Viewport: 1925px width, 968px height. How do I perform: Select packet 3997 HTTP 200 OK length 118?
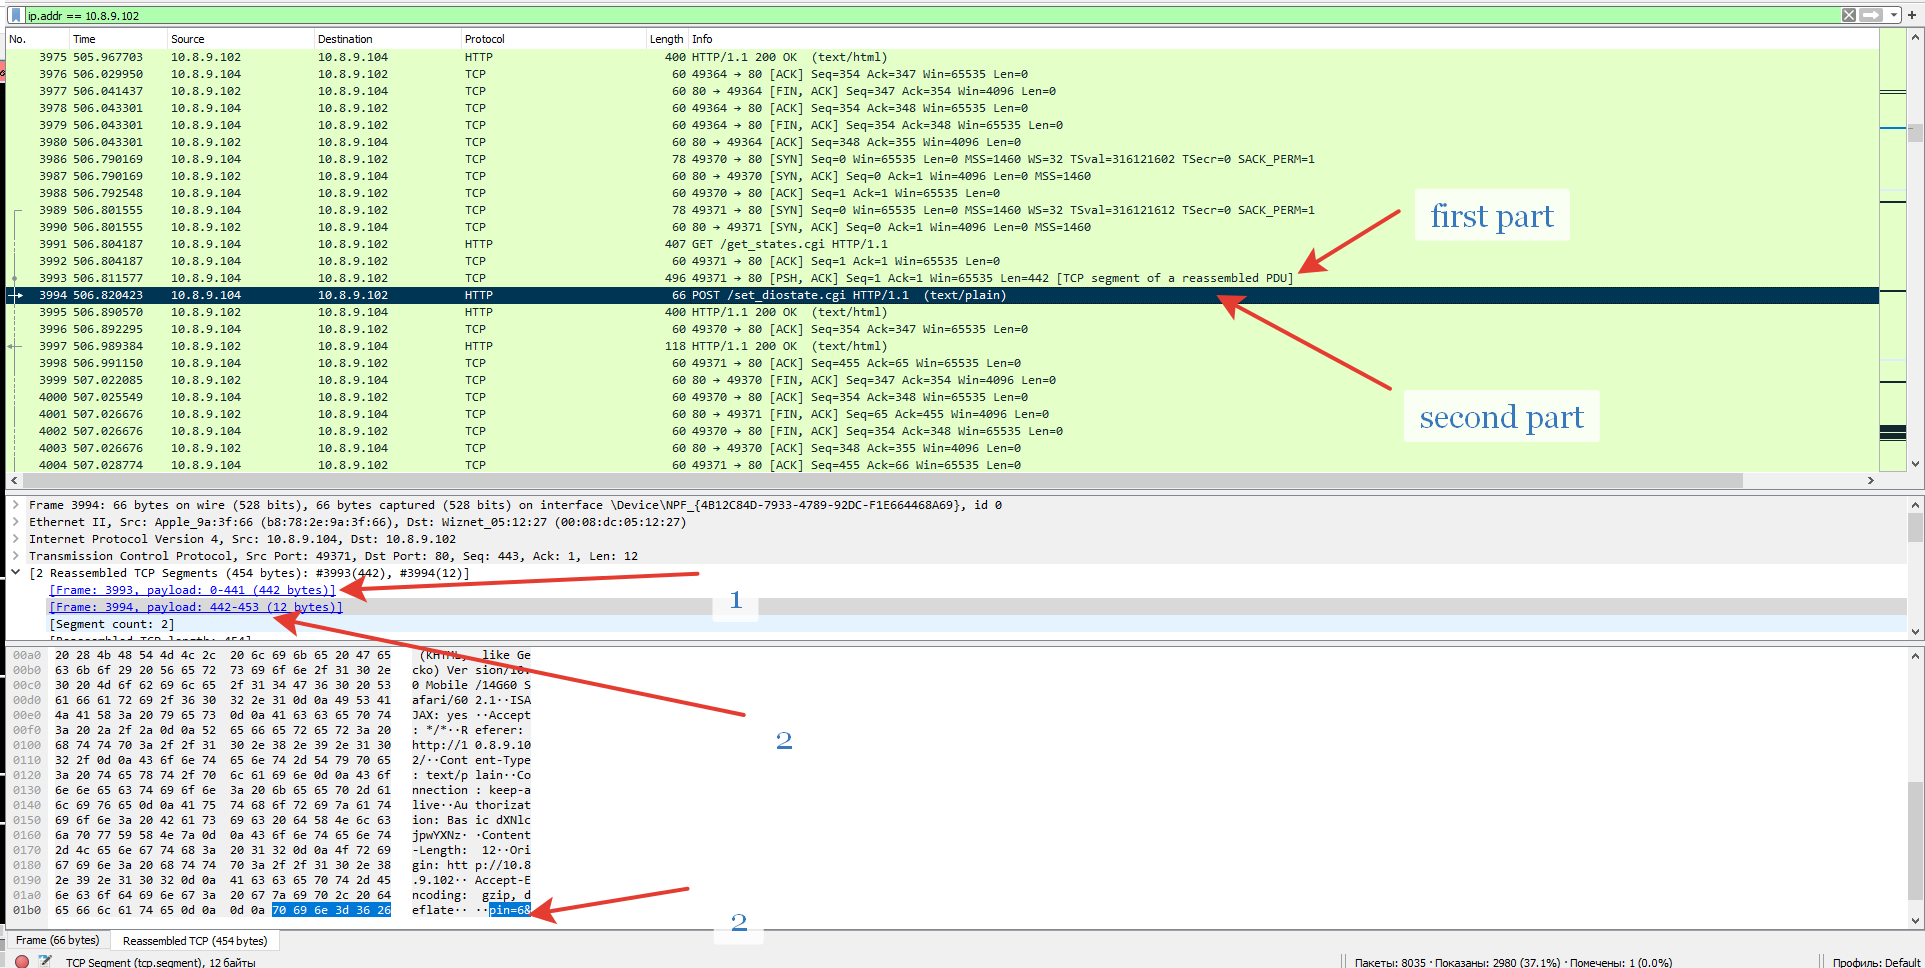[x=942, y=346]
